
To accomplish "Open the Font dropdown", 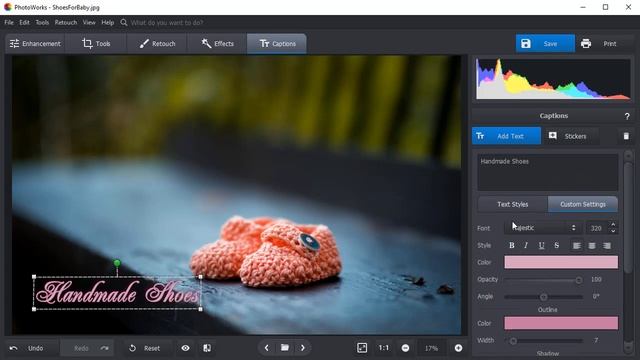I will [x=542, y=228].
